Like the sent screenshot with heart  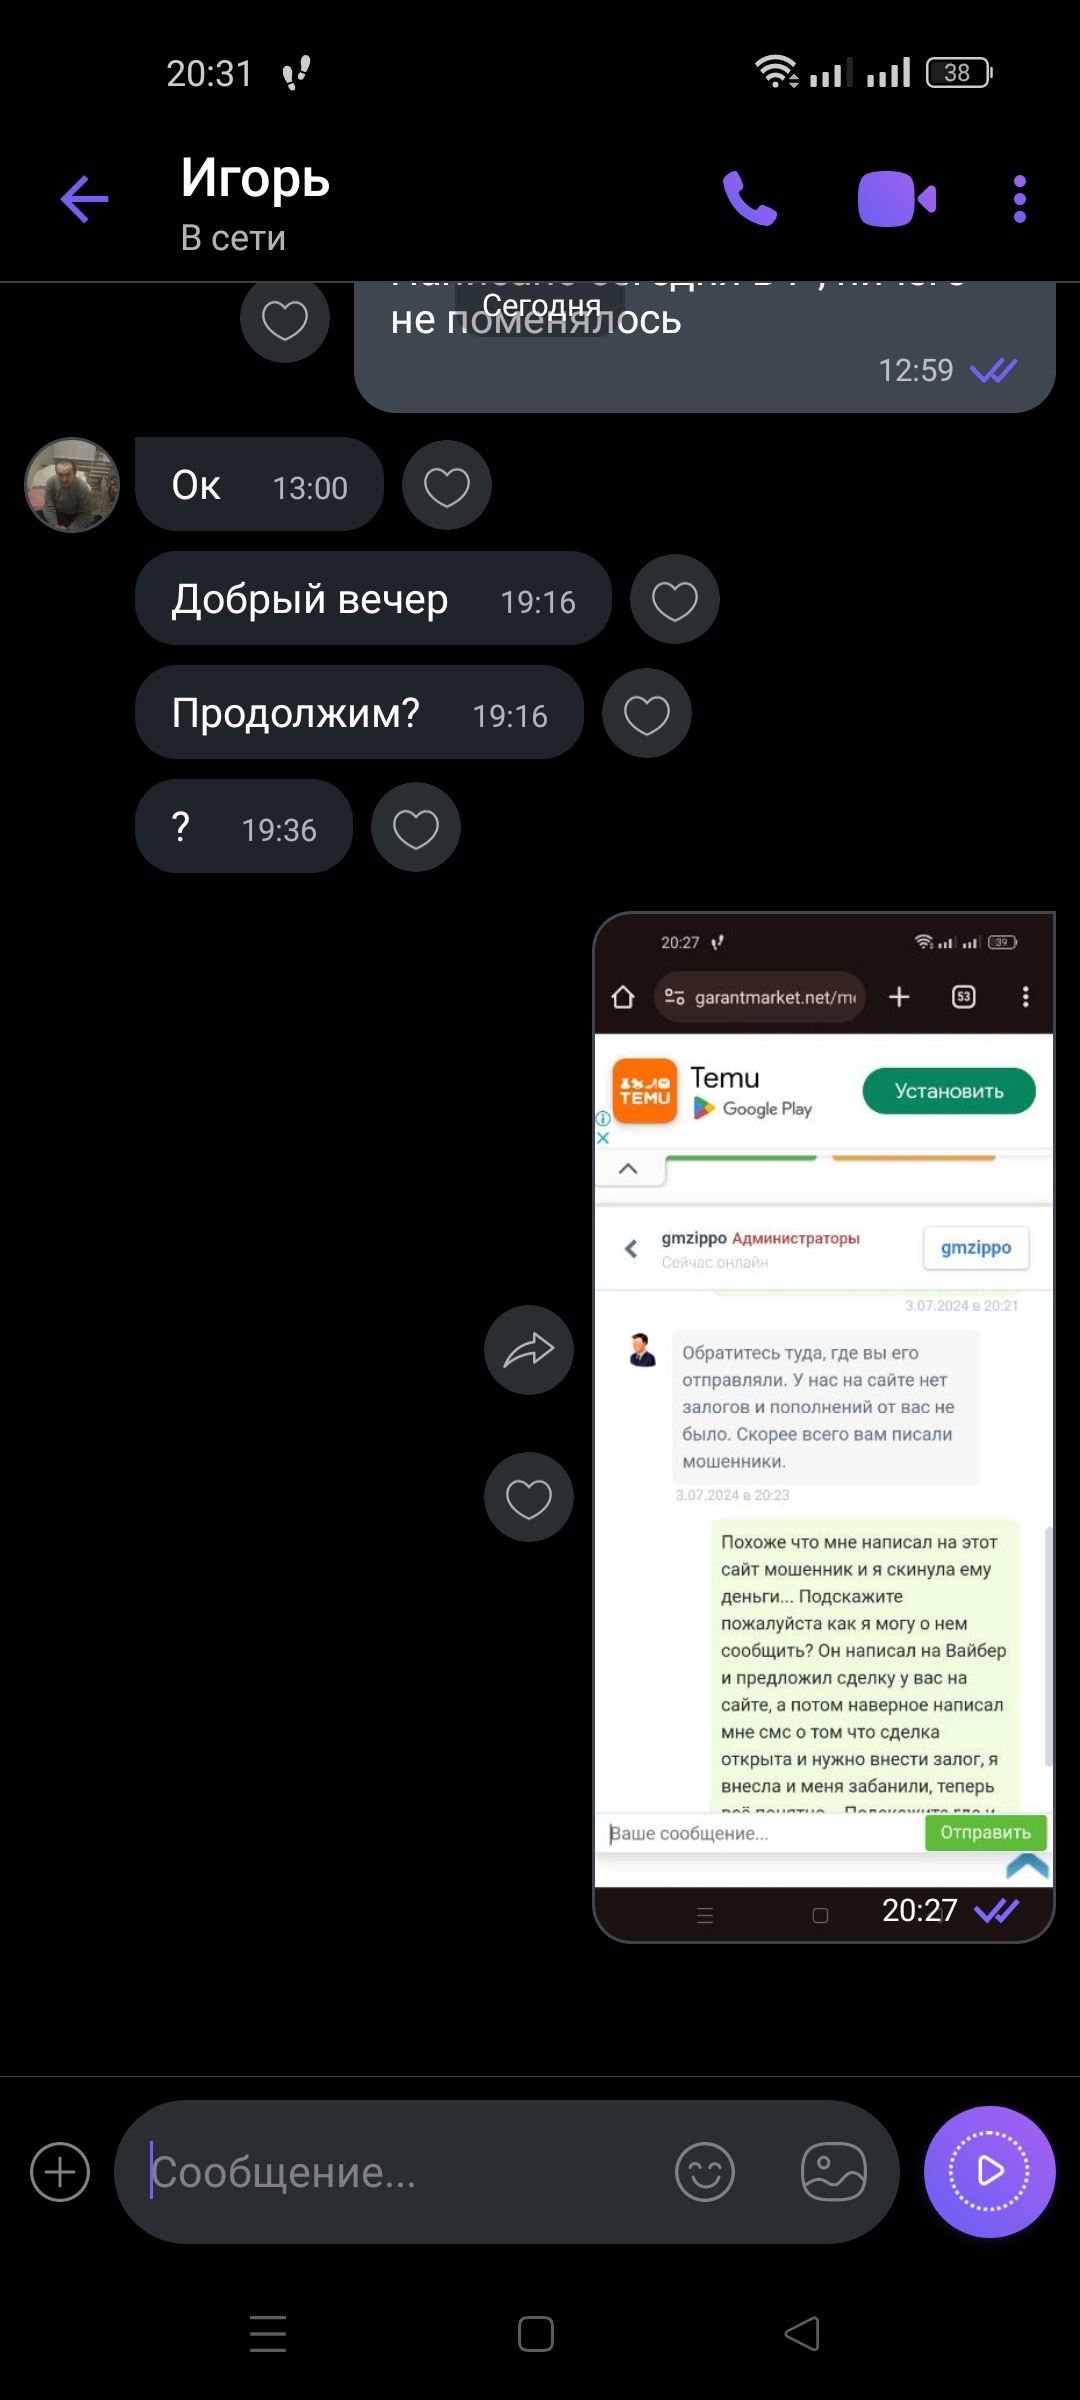pyautogui.click(x=528, y=1497)
